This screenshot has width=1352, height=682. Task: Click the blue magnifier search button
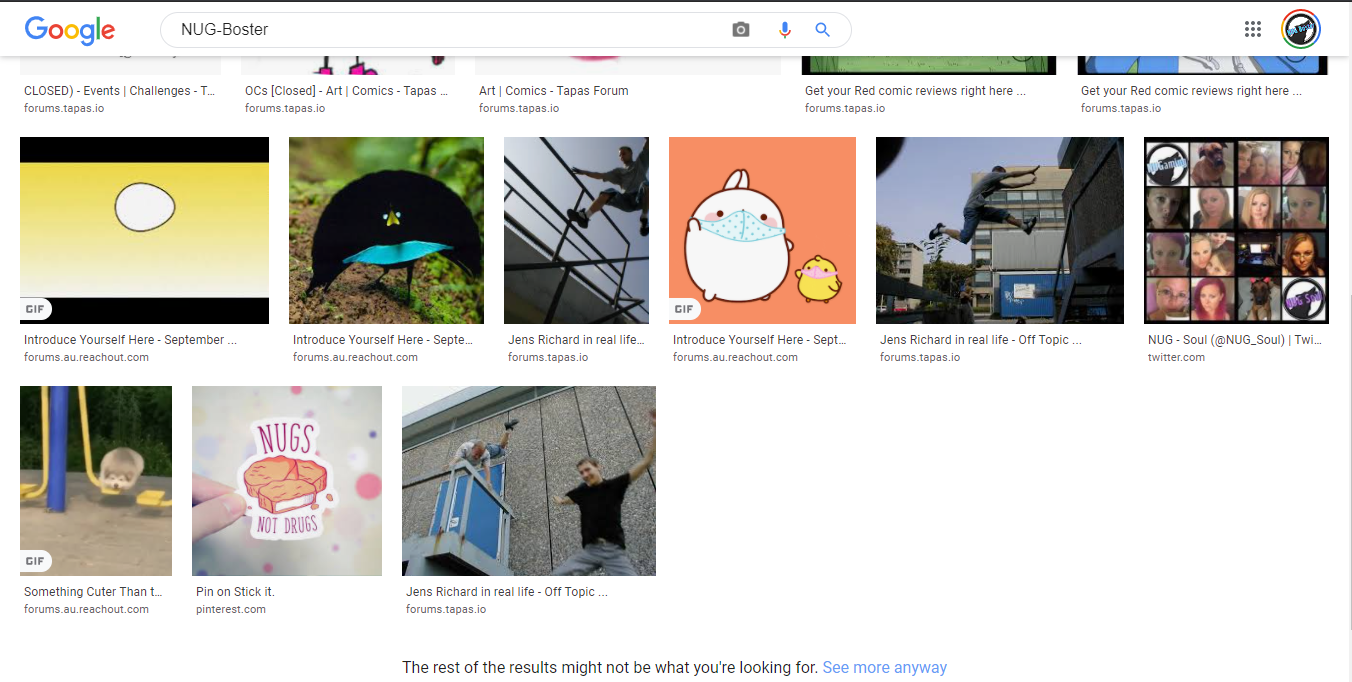tap(823, 30)
